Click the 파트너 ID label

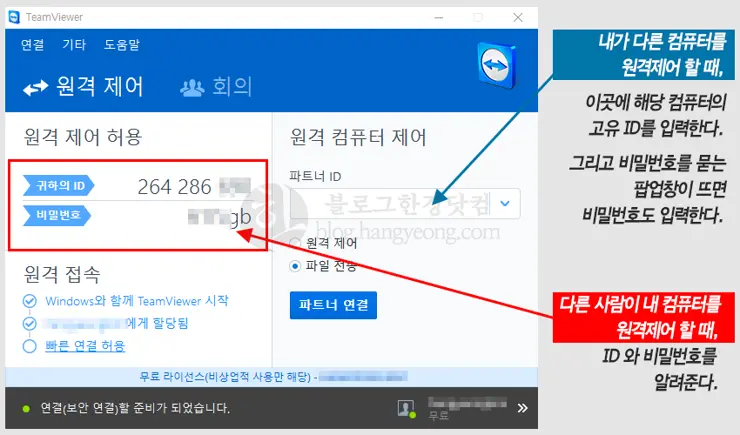point(315,176)
